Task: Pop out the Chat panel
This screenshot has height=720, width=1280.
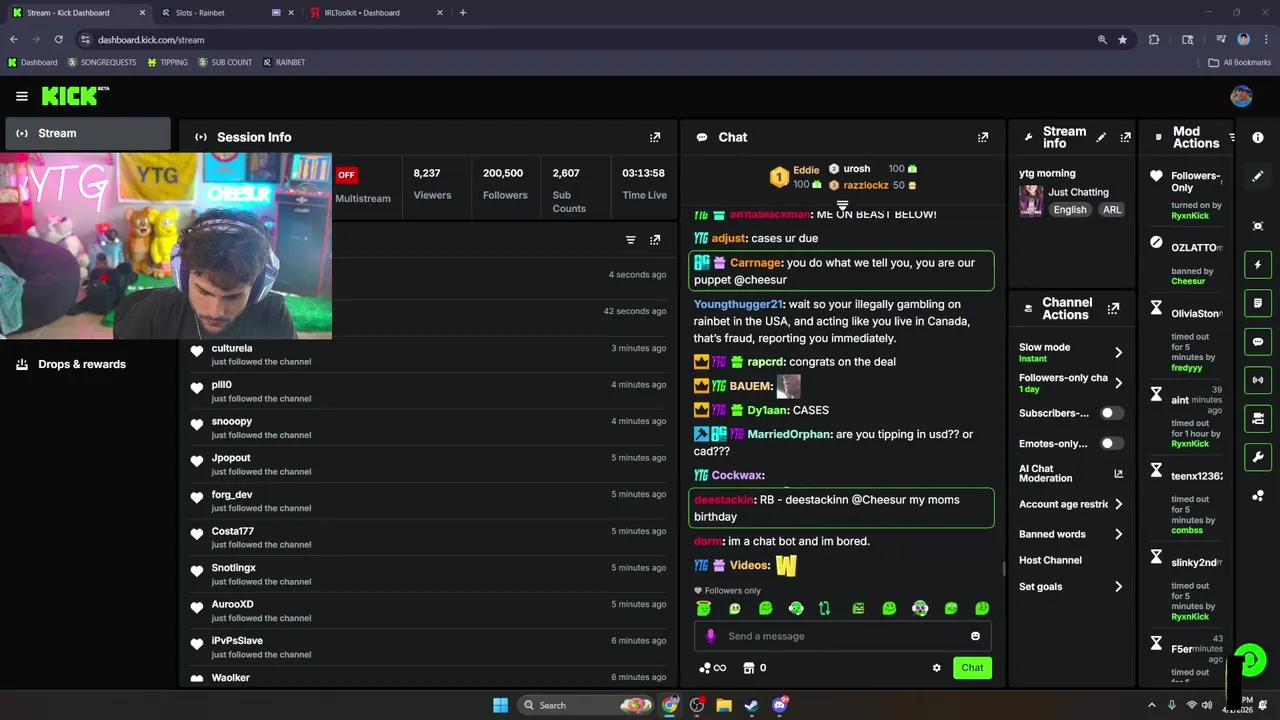Action: [x=983, y=137]
